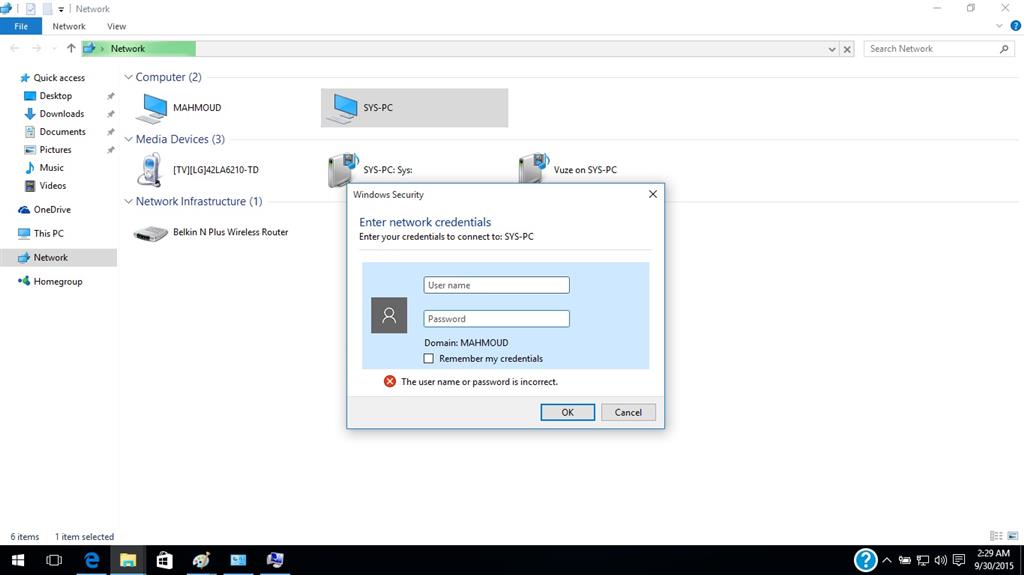This screenshot has height=575, width=1024.
Task: Unpin Desktop using its pin icon
Action: (x=110, y=96)
